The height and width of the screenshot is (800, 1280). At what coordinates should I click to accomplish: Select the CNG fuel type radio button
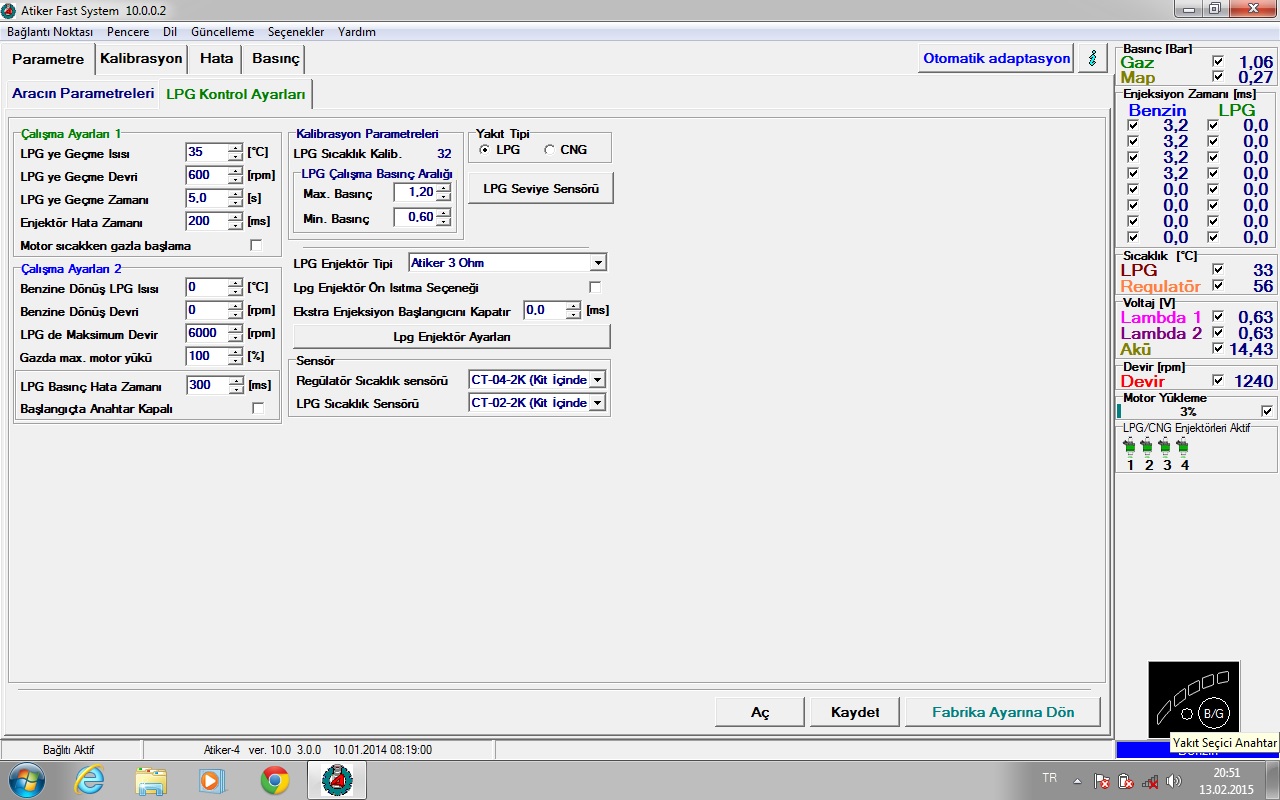549,150
